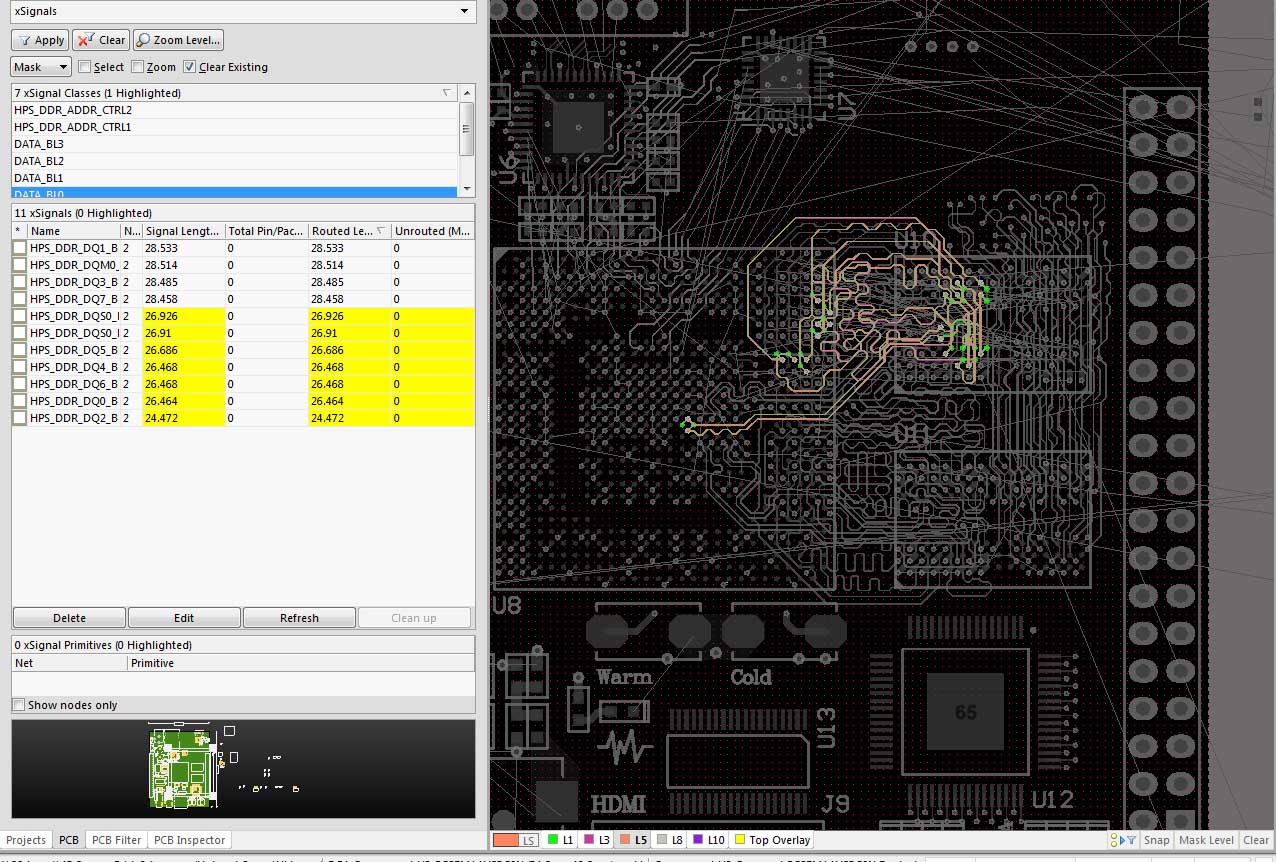Click the sort arrow in xSignal Classes header

click(446, 93)
